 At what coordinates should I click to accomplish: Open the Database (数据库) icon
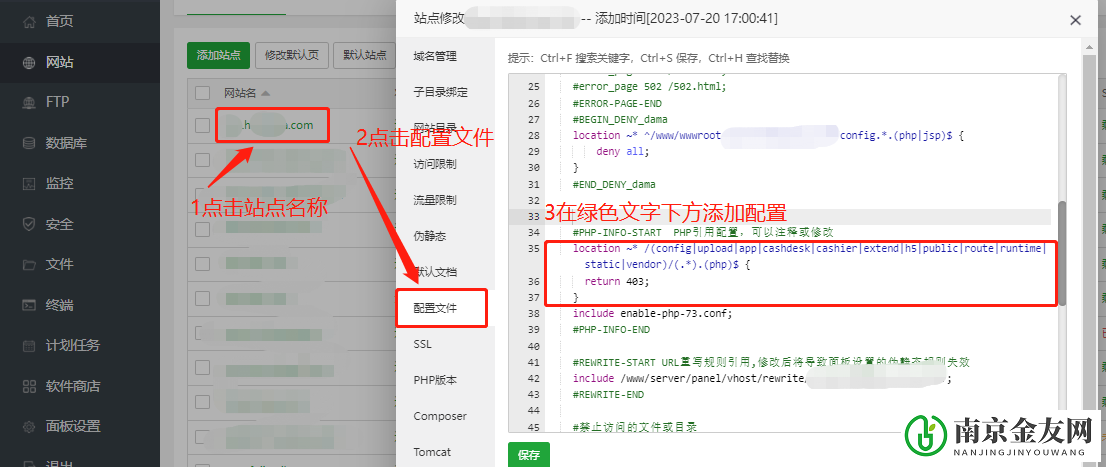27,143
